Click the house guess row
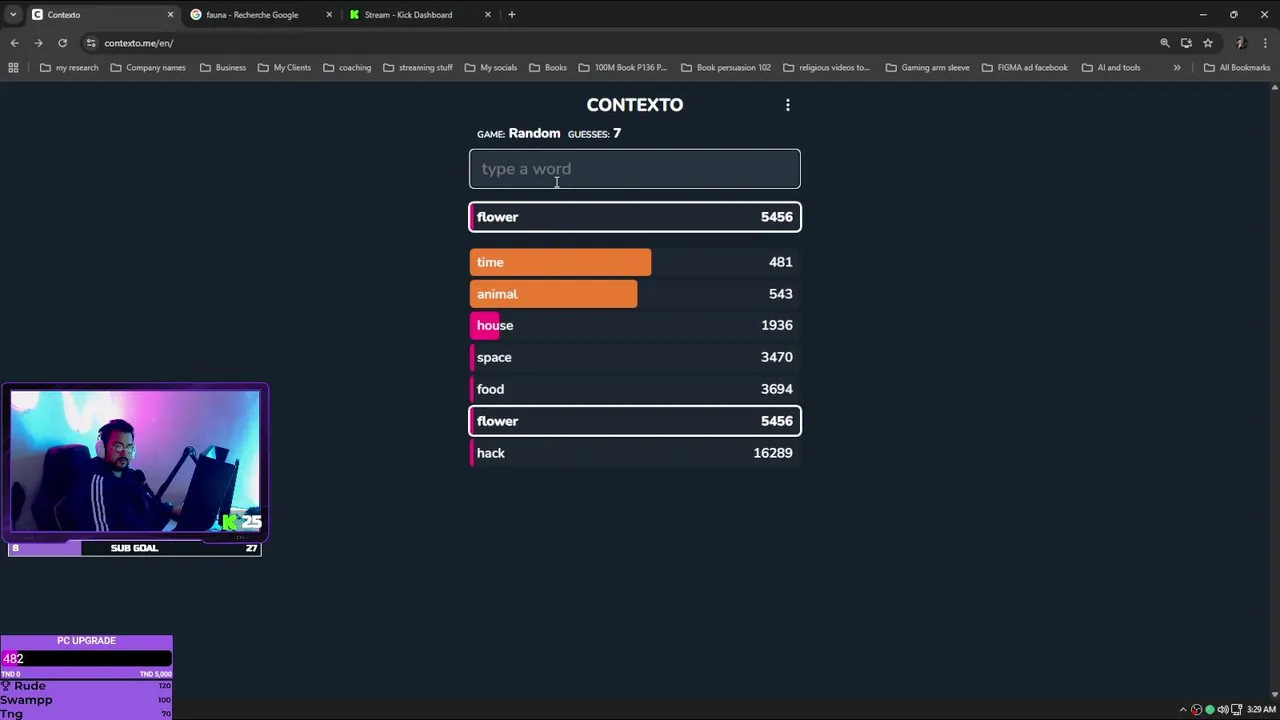The width and height of the screenshot is (1280, 720). tap(635, 325)
